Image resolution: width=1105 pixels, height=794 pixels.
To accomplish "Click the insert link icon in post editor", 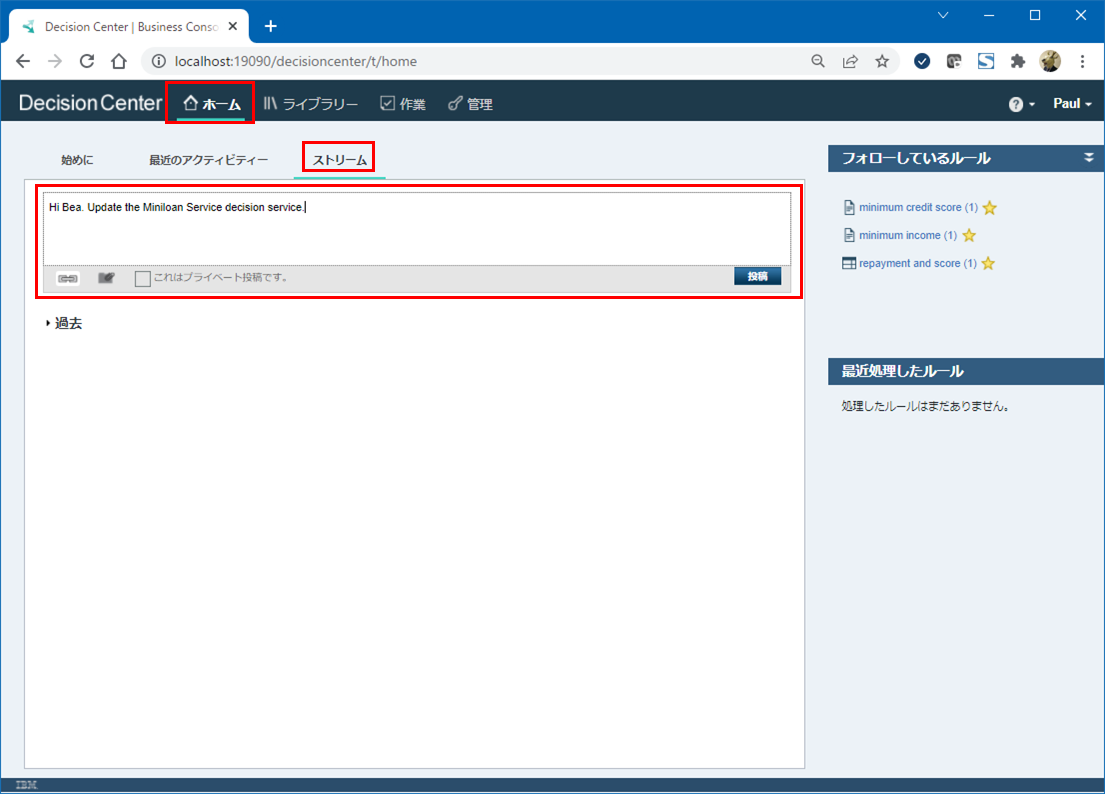I will [68, 278].
